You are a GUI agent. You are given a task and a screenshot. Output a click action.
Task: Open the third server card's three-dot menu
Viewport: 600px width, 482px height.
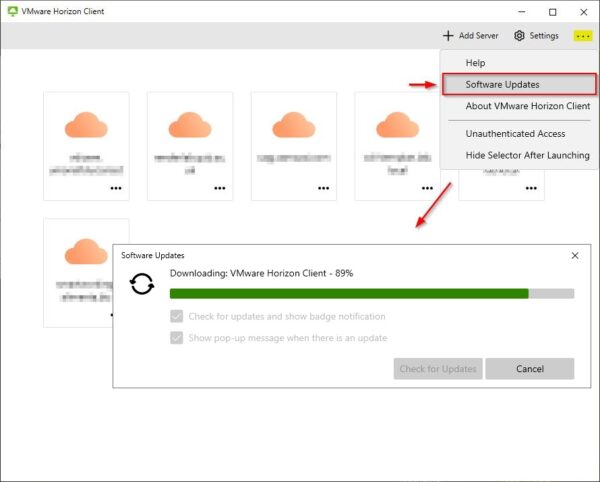(323, 188)
